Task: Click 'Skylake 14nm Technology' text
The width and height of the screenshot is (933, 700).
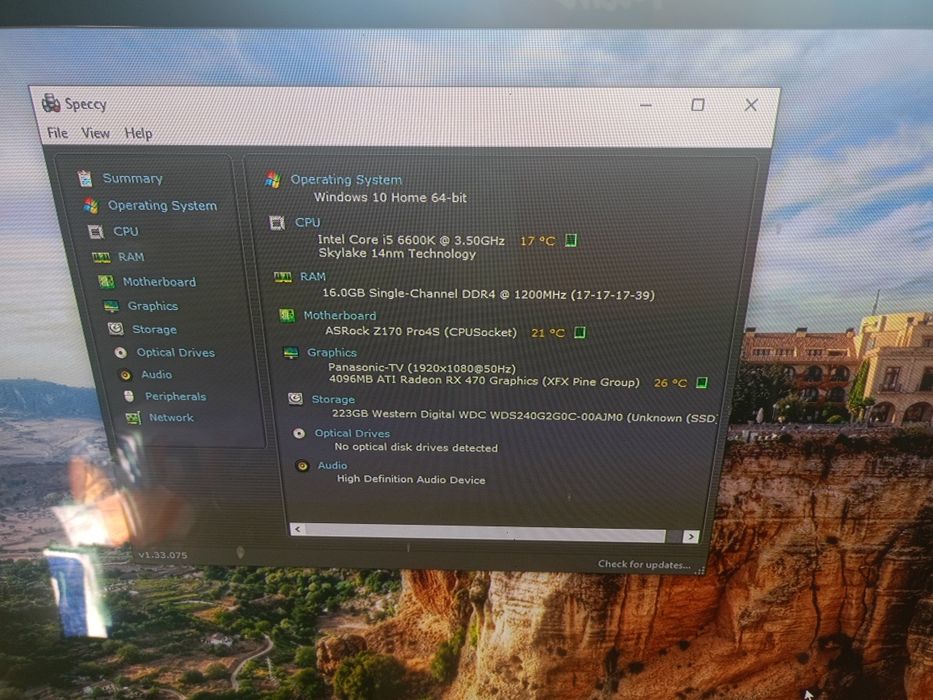Action: point(397,254)
